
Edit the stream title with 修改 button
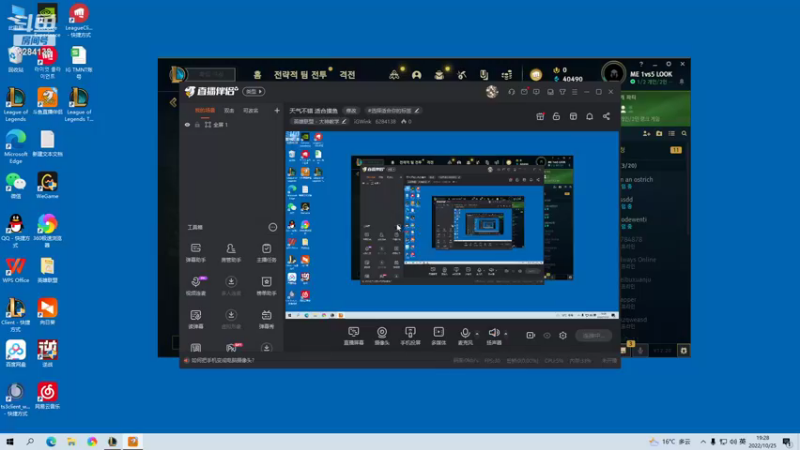351,110
